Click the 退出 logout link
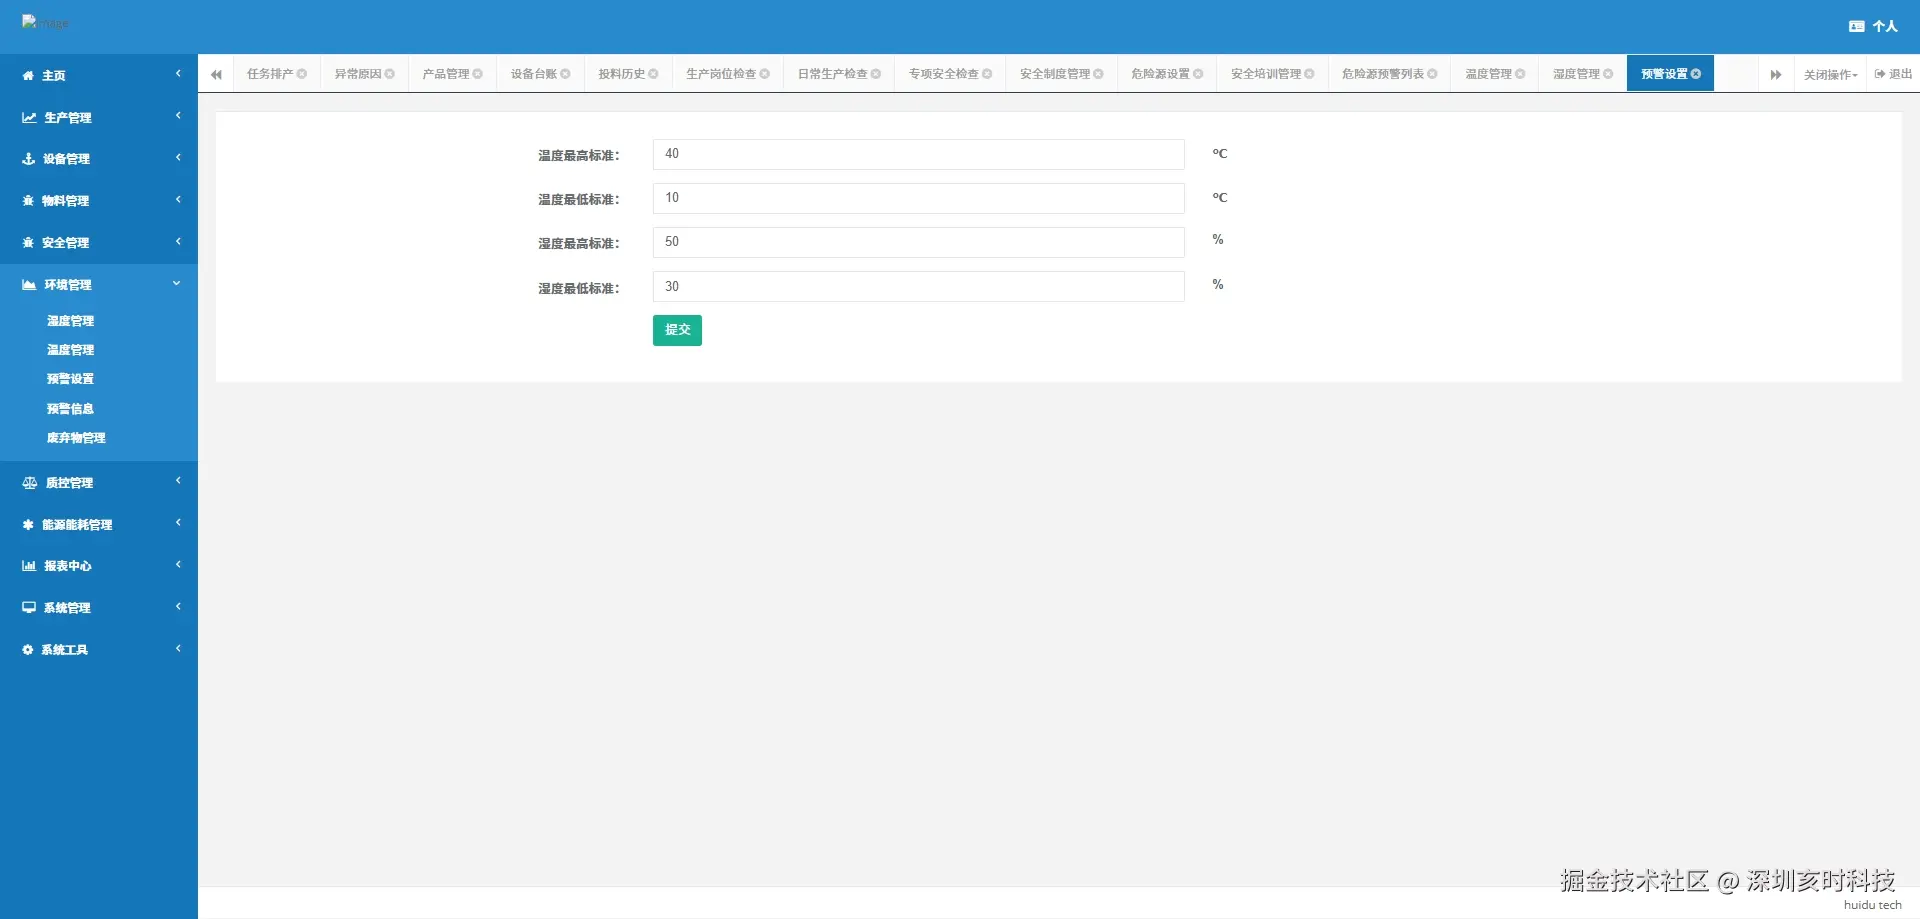The height and width of the screenshot is (919, 1920). coord(1893,74)
